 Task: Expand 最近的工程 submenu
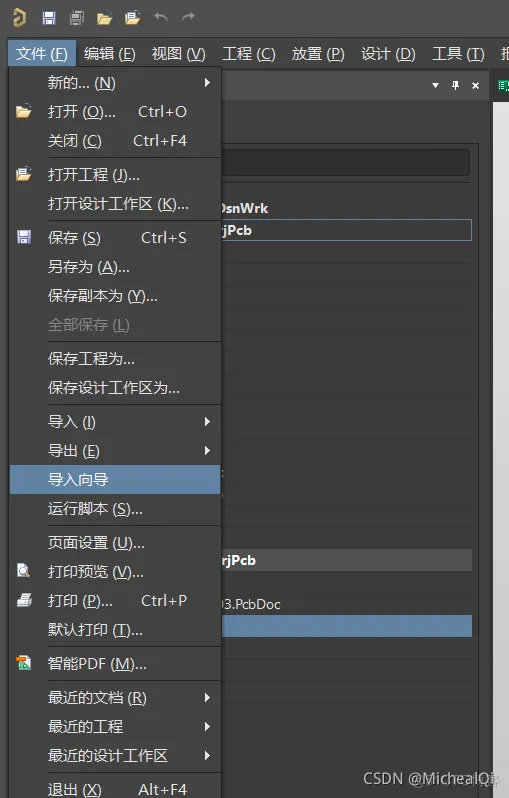tap(115, 726)
